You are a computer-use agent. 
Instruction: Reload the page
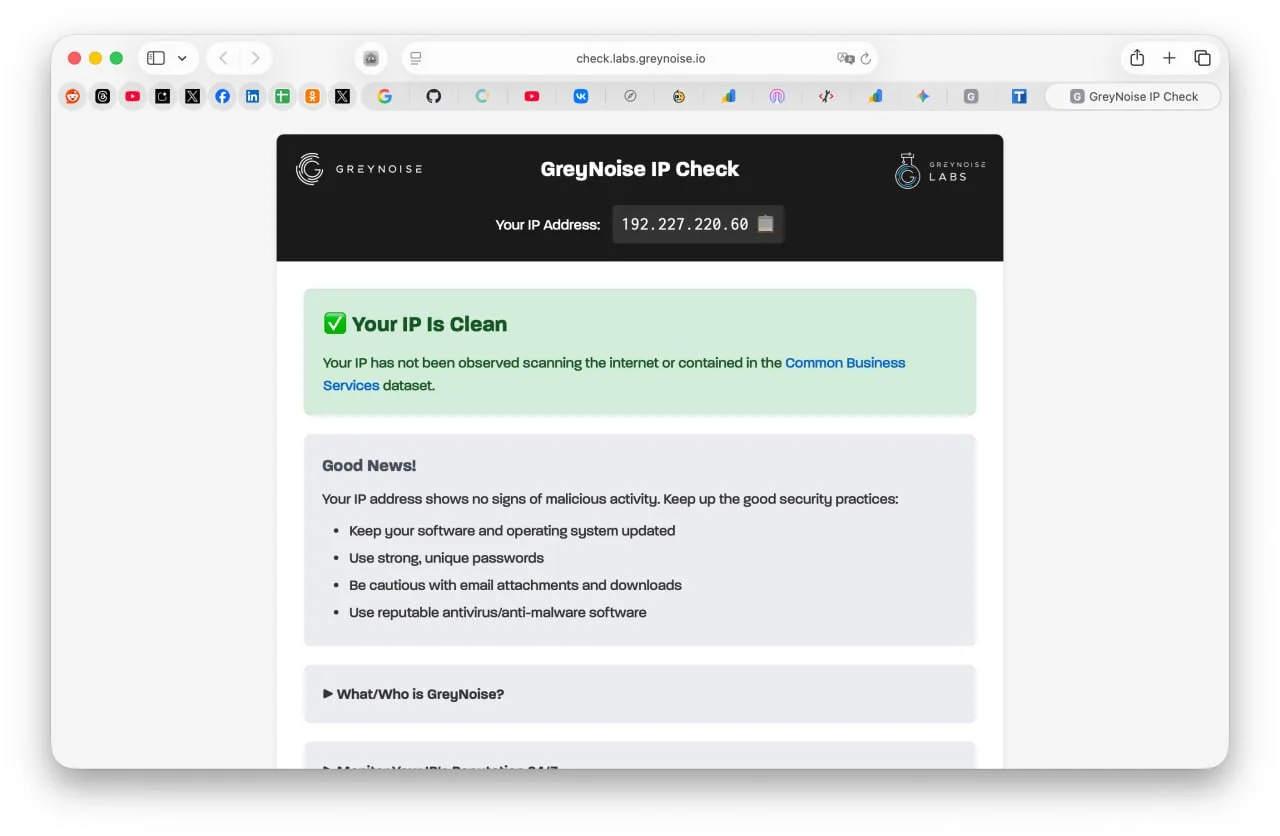pyautogui.click(x=866, y=59)
